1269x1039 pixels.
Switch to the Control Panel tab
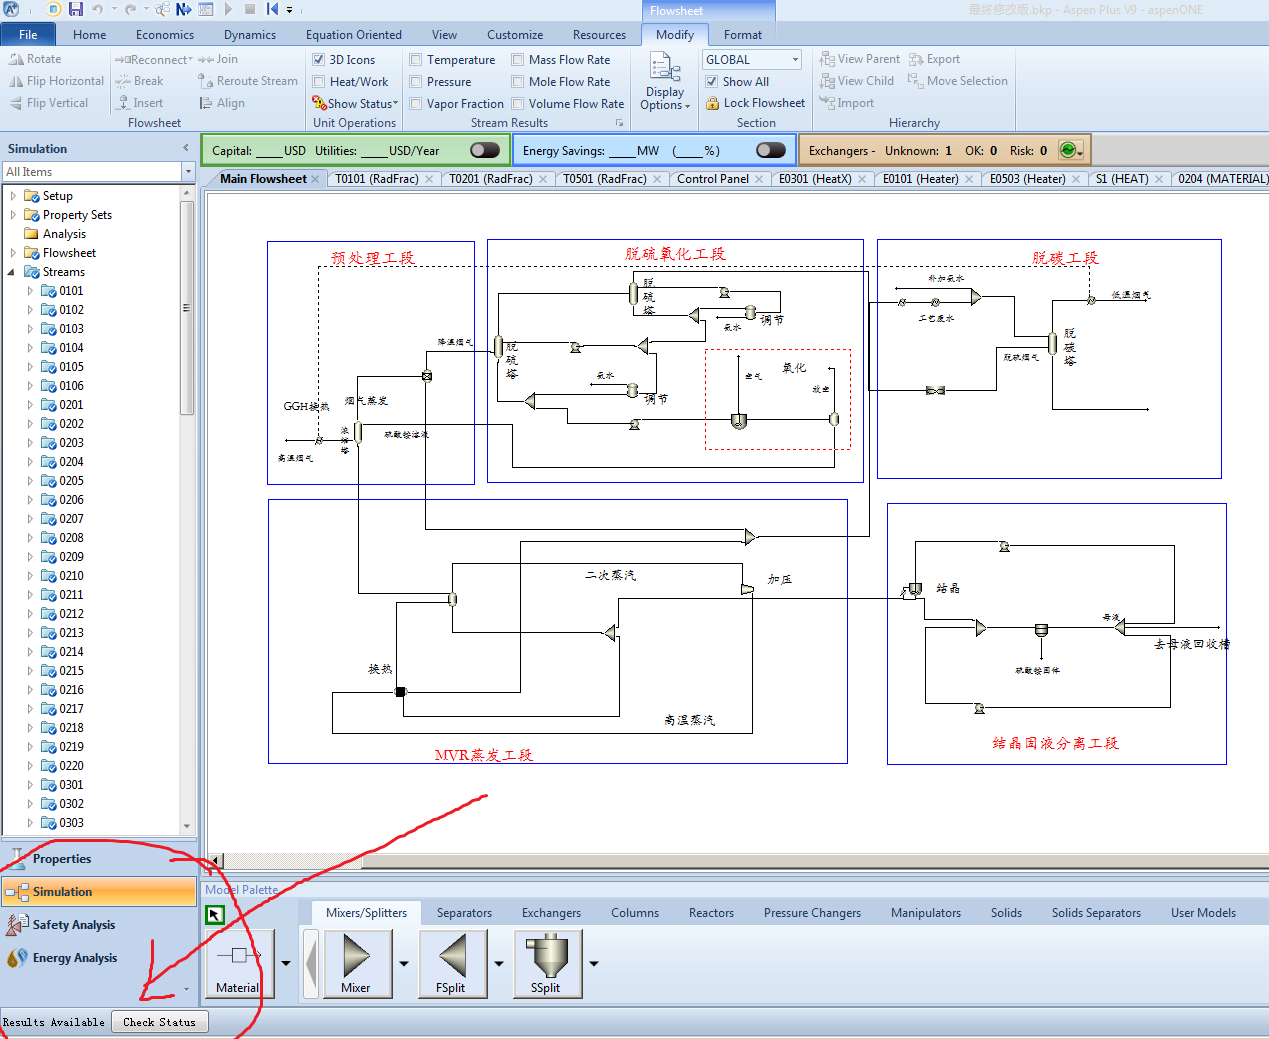click(x=712, y=179)
